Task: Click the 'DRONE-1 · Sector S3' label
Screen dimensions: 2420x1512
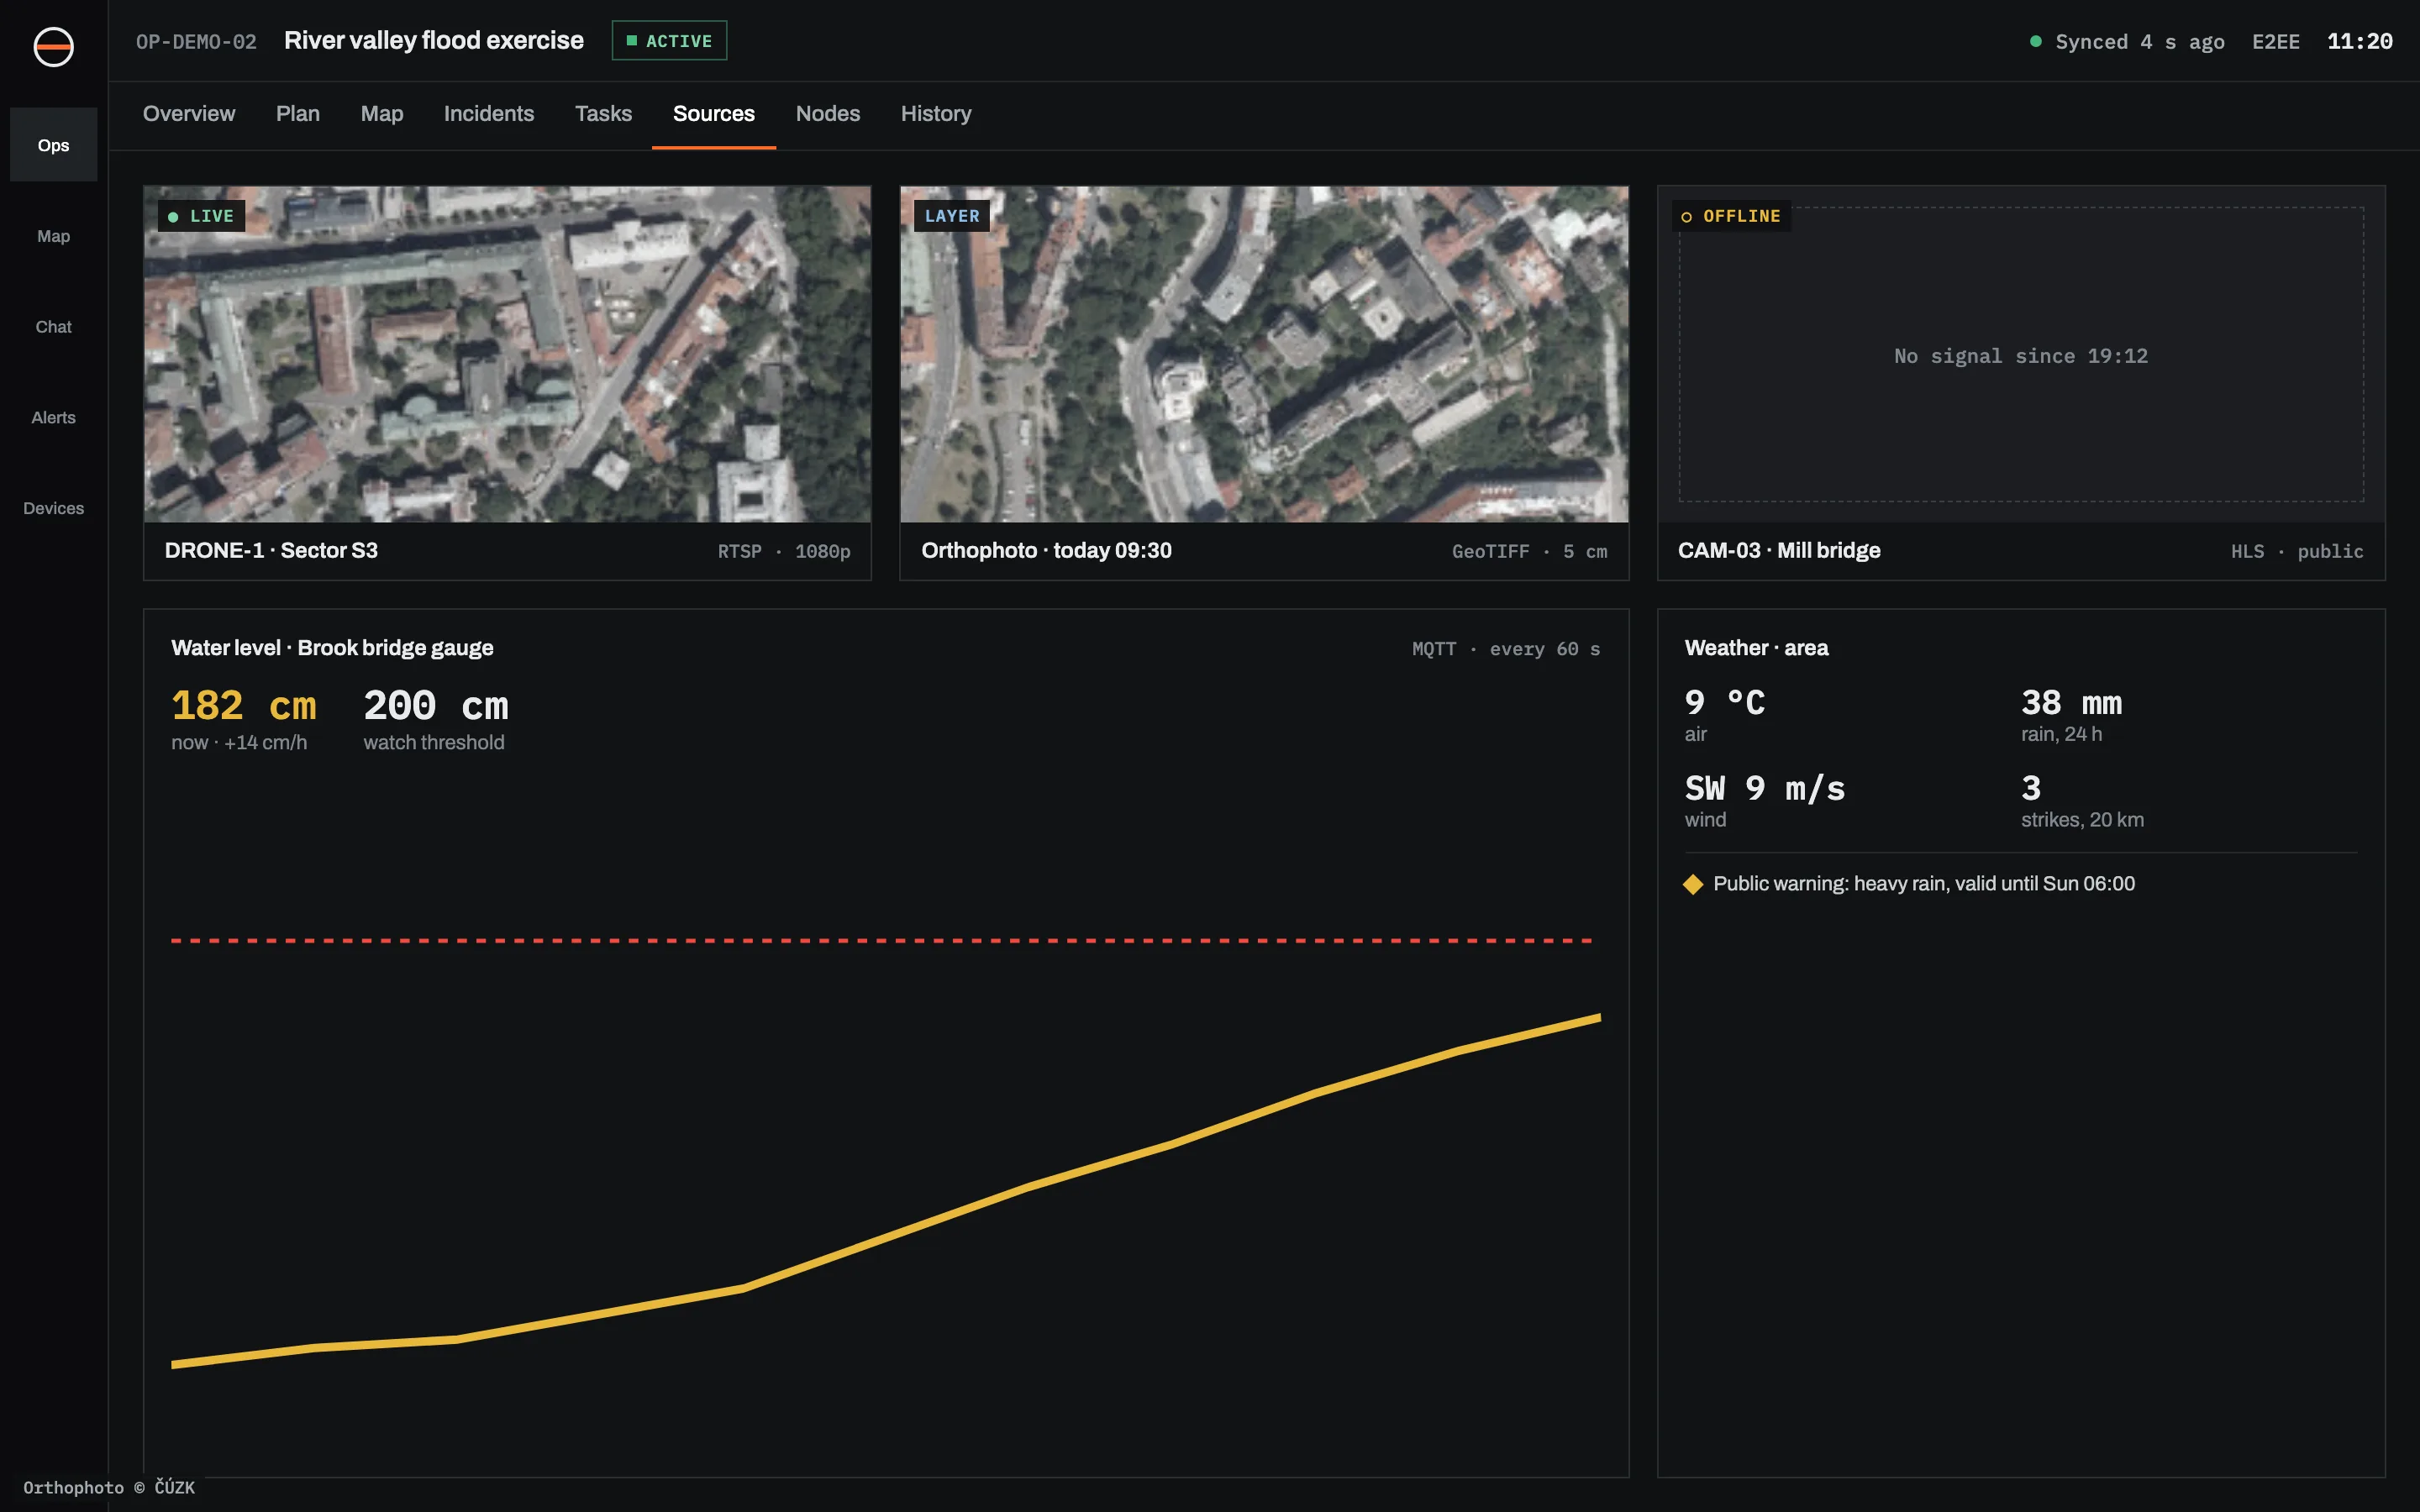Action: click(x=271, y=551)
